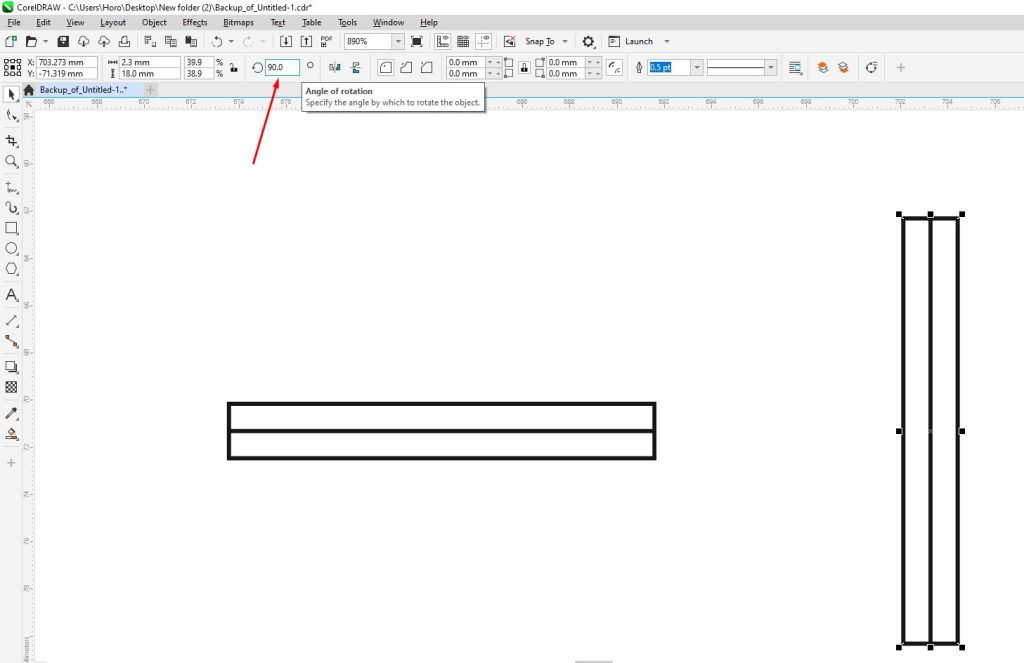The image size is (1024, 663).
Task: Choose the Text tool
Action: 12,295
